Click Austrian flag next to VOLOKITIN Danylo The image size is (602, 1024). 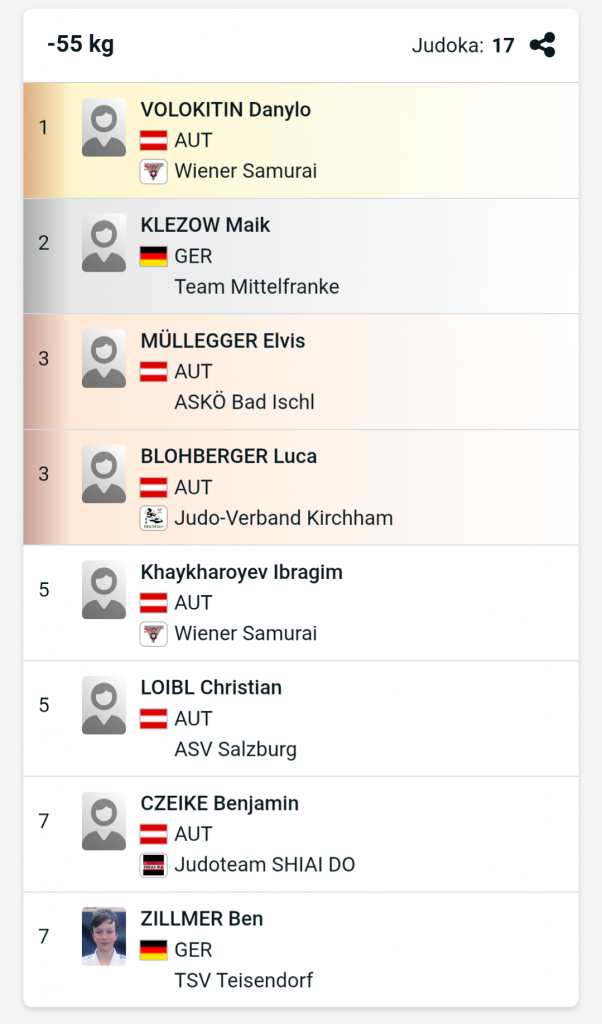tap(153, 141)
